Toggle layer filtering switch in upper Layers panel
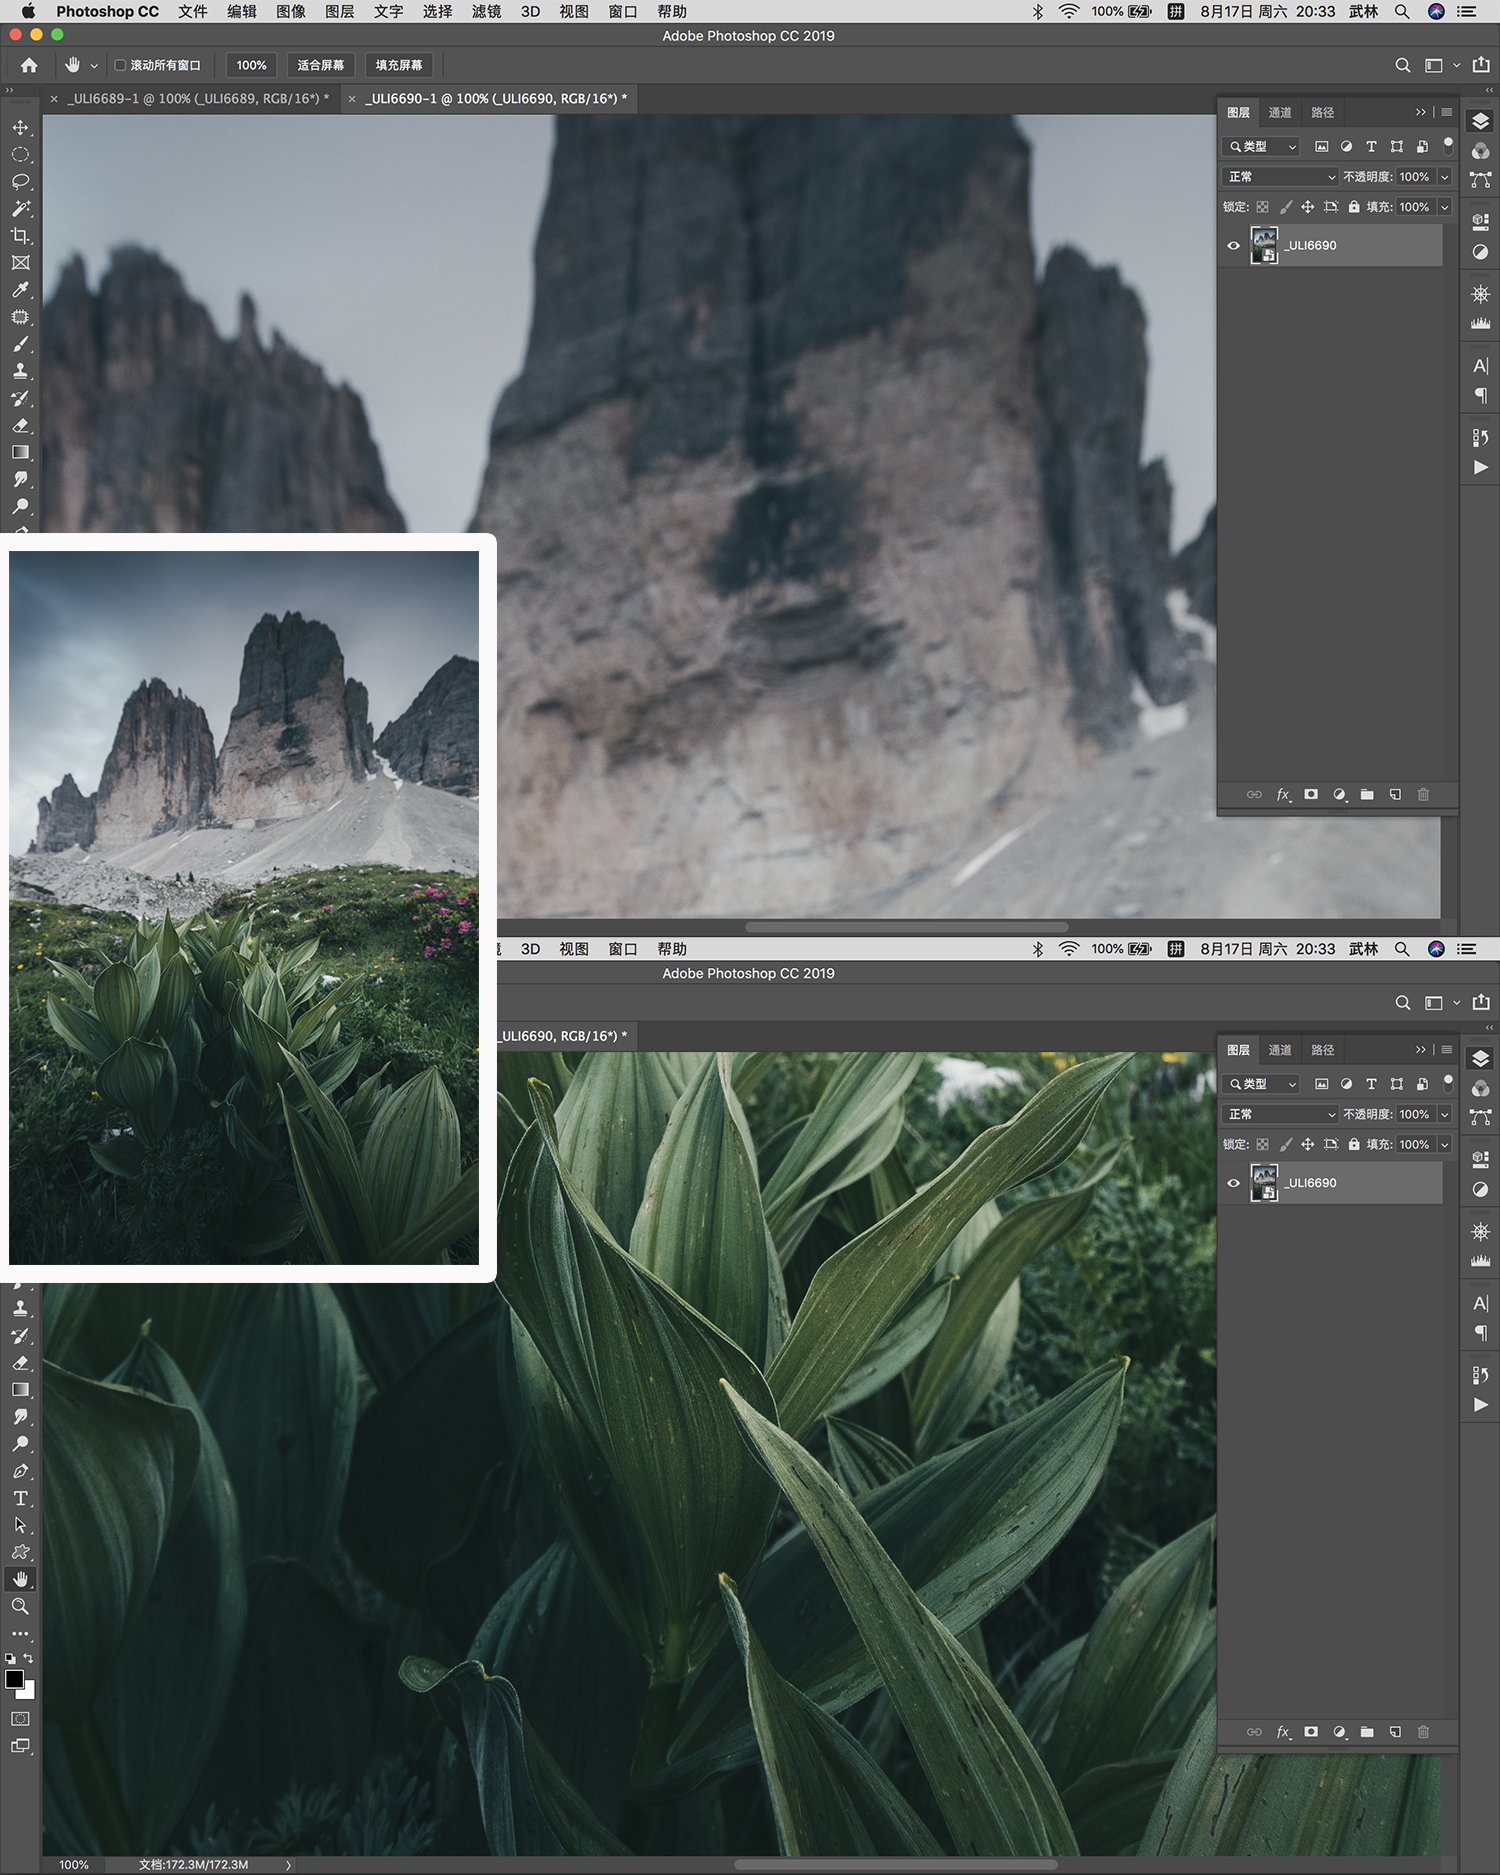Viewport: 1500px width, 1875px height. (1448, 146)
